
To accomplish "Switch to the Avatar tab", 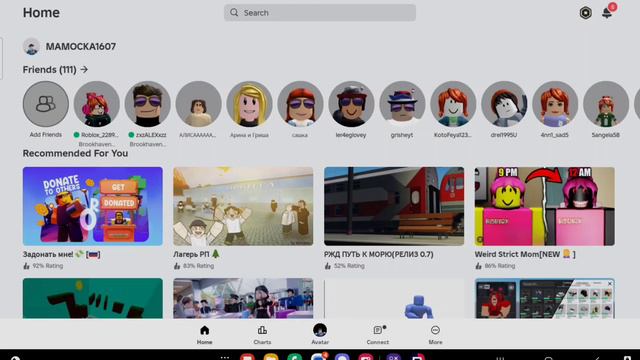I will (x=320, y=335).
